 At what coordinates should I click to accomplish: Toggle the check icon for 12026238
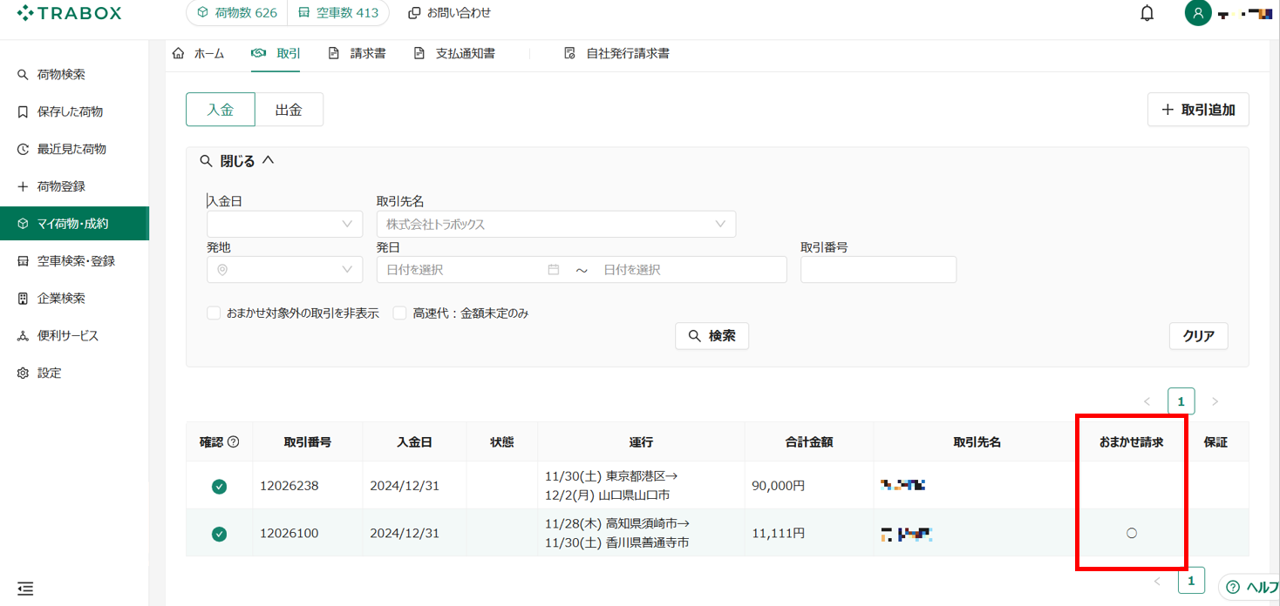point(219,486)
